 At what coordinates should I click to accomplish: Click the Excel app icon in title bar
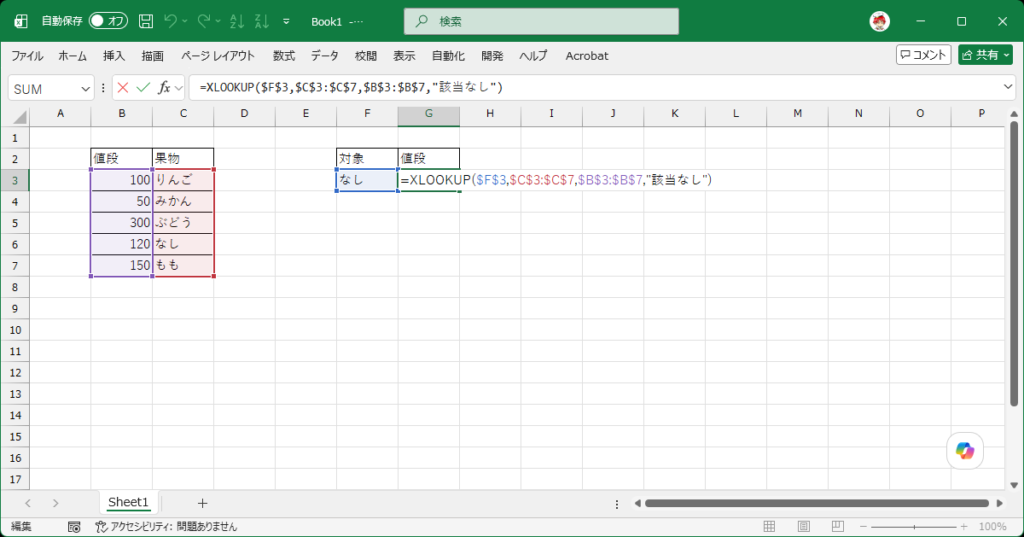(21, 21)
